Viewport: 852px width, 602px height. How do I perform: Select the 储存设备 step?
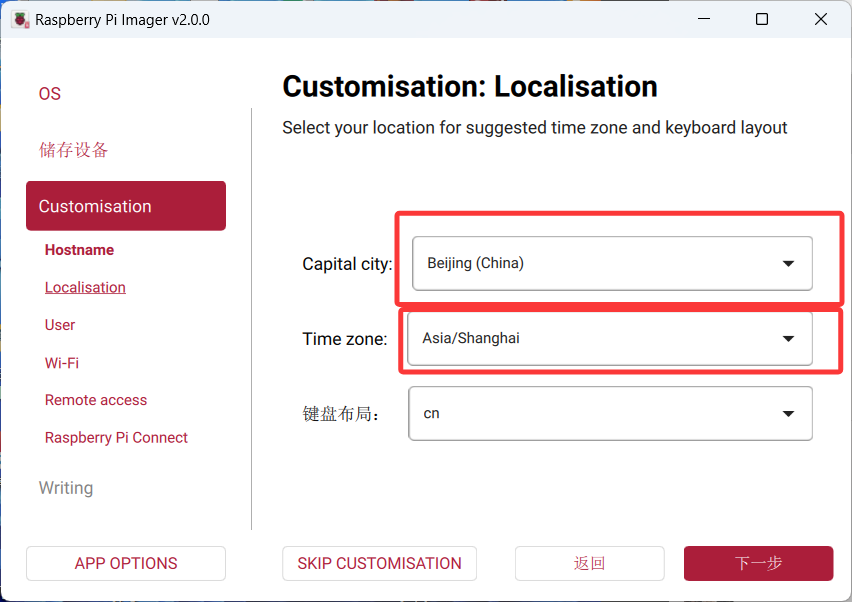73,150
